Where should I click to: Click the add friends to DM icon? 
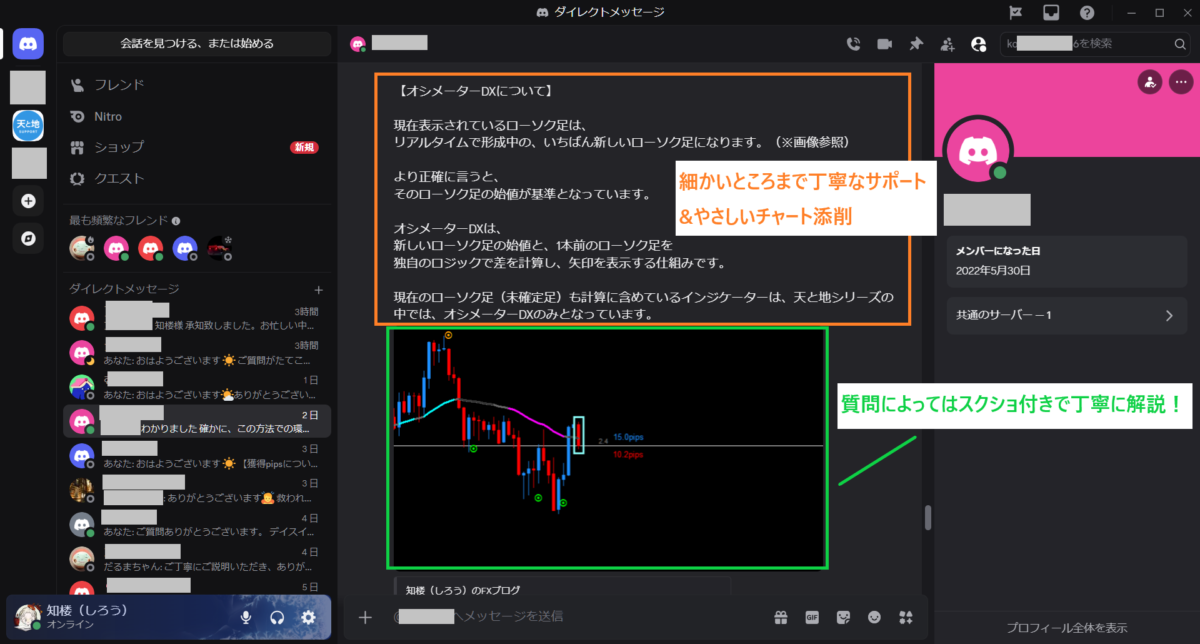point(947,44)
